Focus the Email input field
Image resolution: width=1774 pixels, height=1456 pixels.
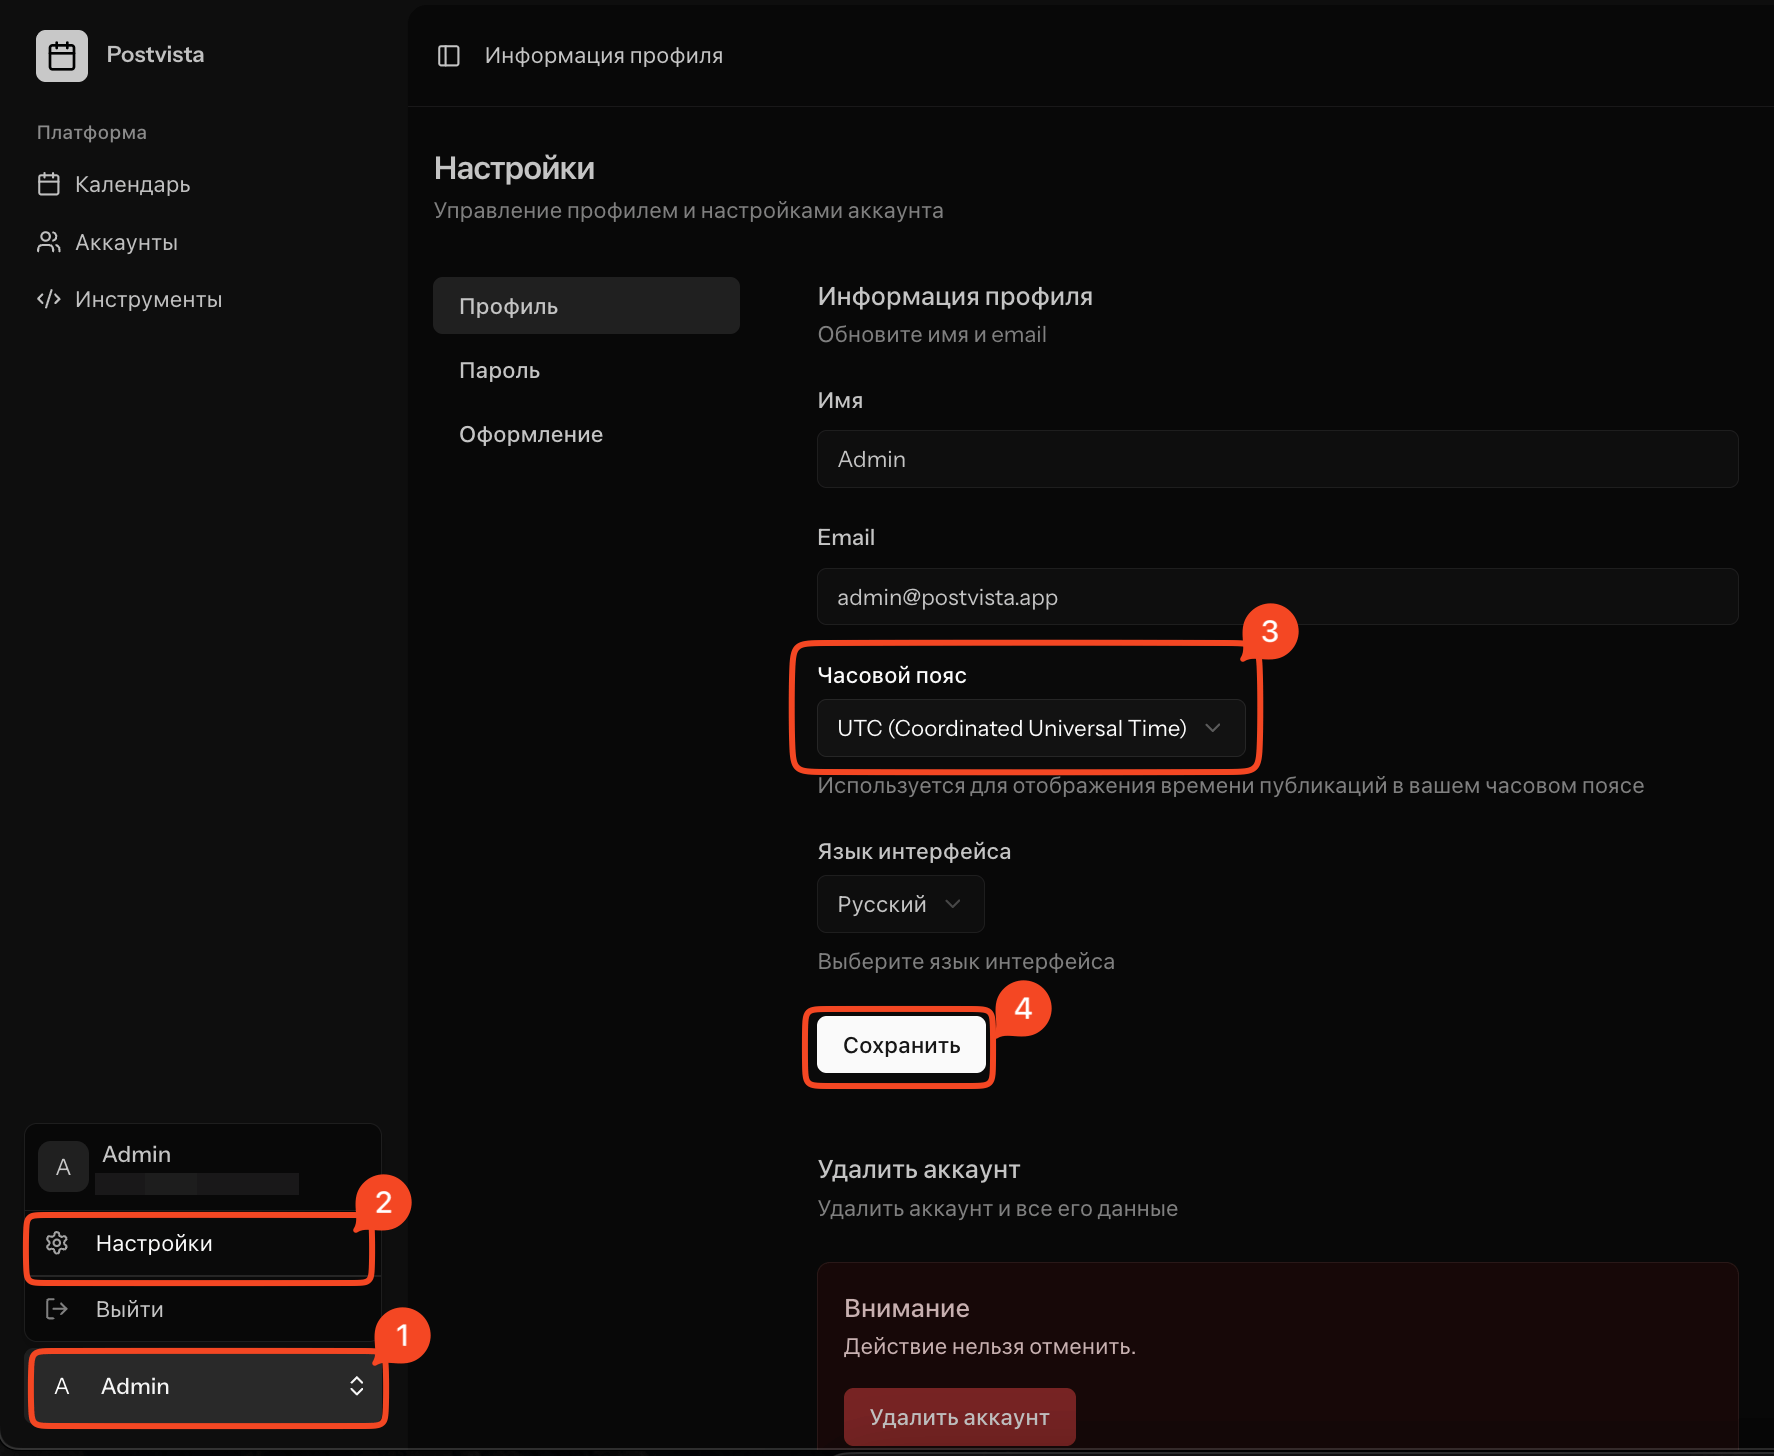pos(1277,597)
